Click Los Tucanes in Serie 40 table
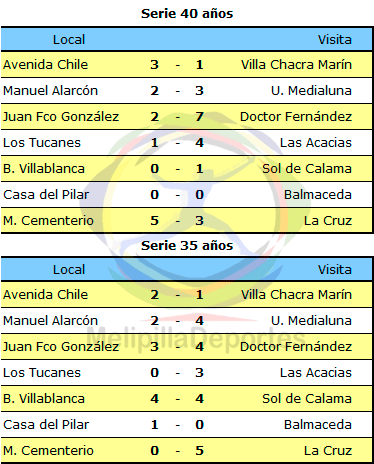This screenshot has width=374, height=464. pos(42,143)
